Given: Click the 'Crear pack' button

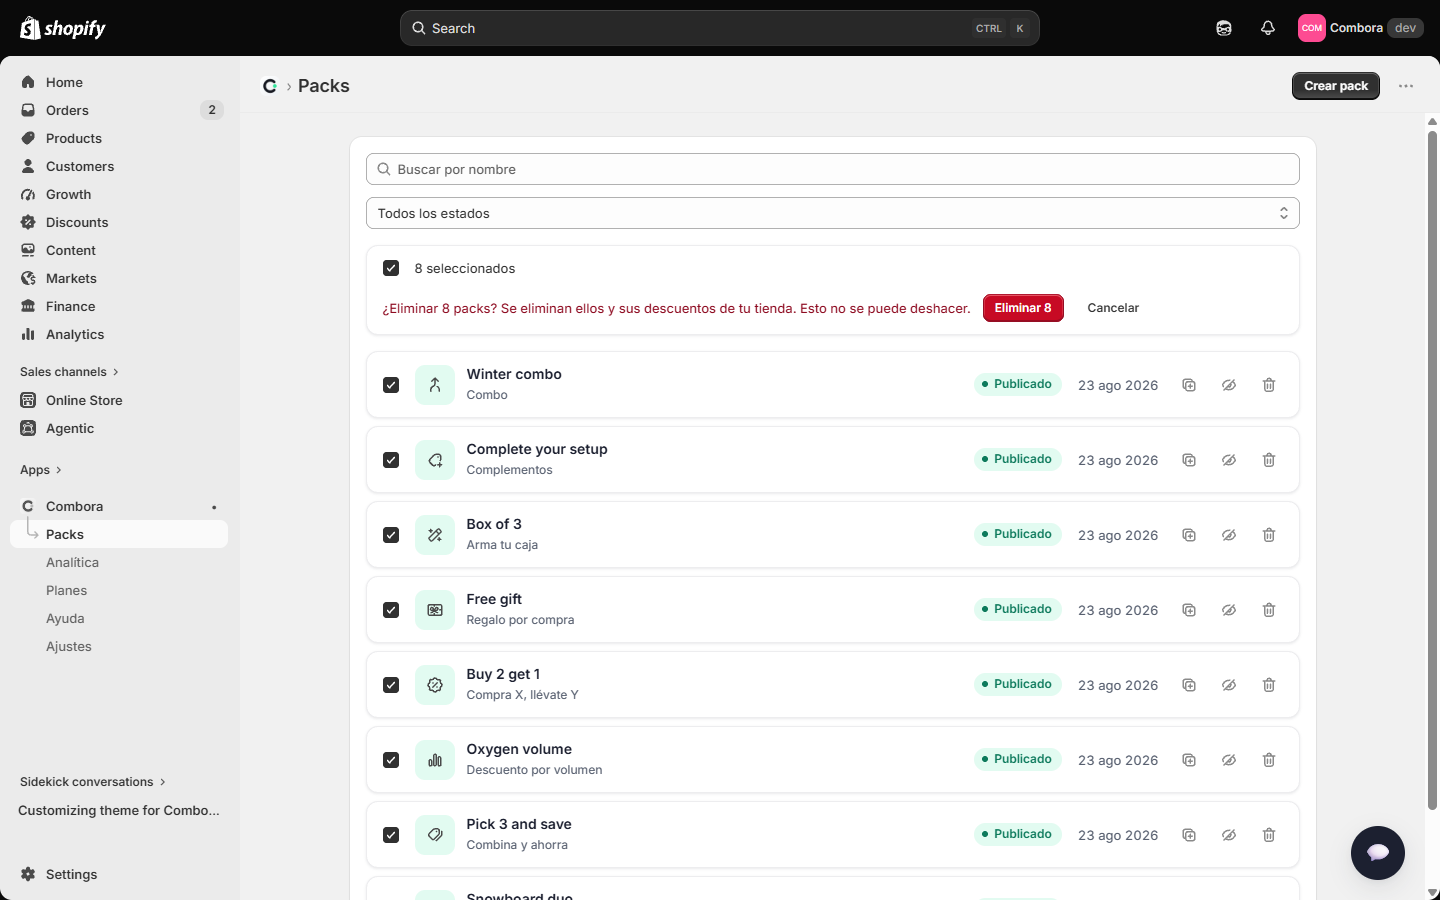Looking at the screenshot, I should coord(1336,86).
